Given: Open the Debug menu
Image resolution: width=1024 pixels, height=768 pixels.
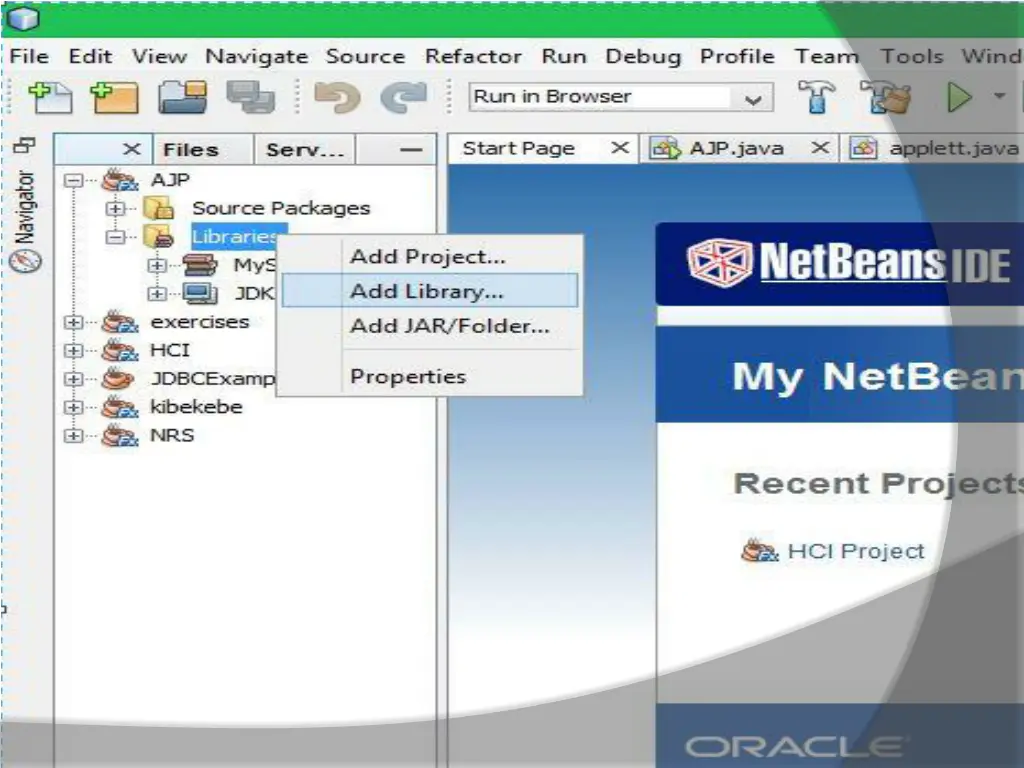Looking at the screenshot, I should [643, 57].
